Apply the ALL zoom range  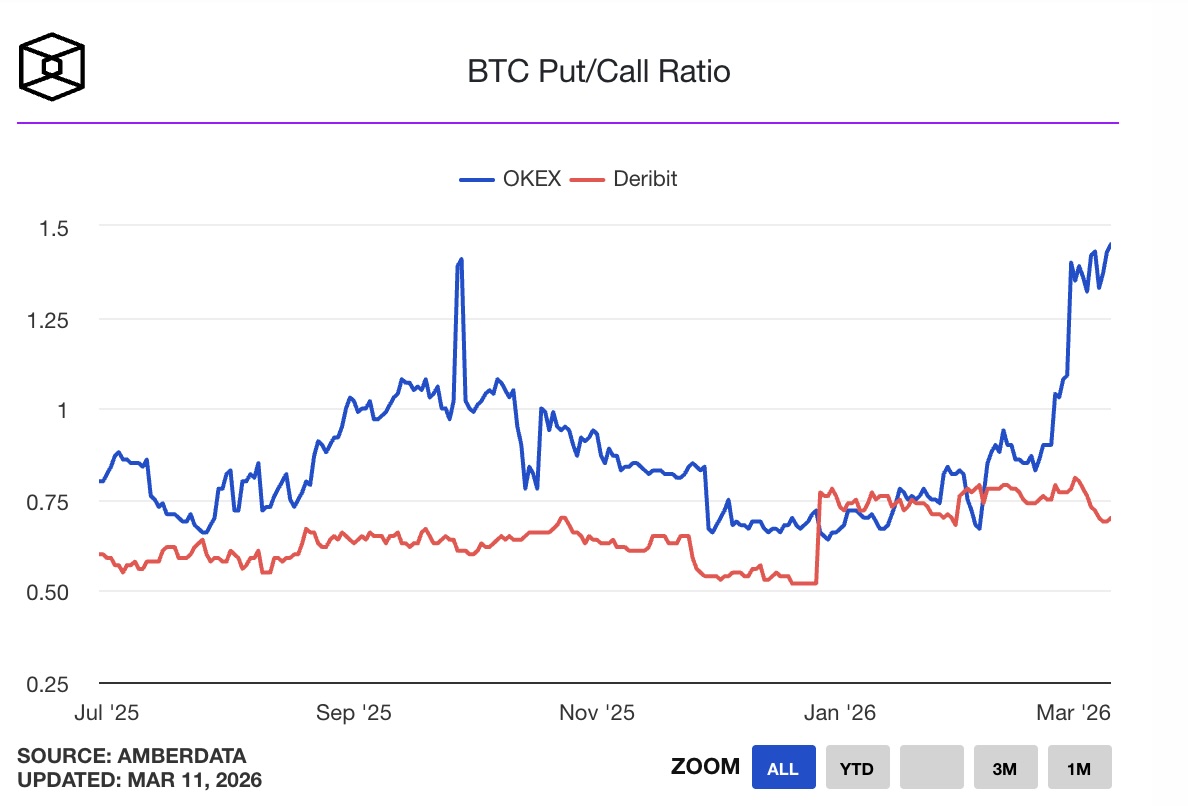click(x=783, y=767)
